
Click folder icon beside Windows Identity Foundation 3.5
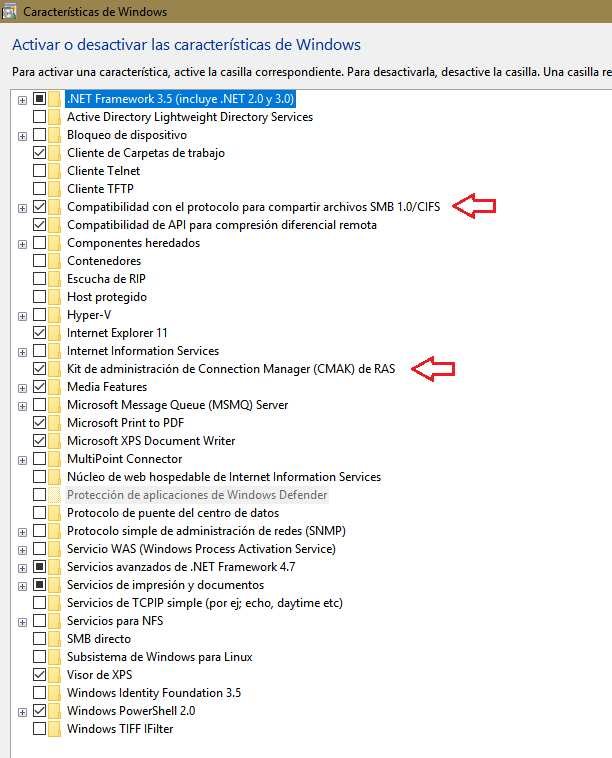(55, 693)
